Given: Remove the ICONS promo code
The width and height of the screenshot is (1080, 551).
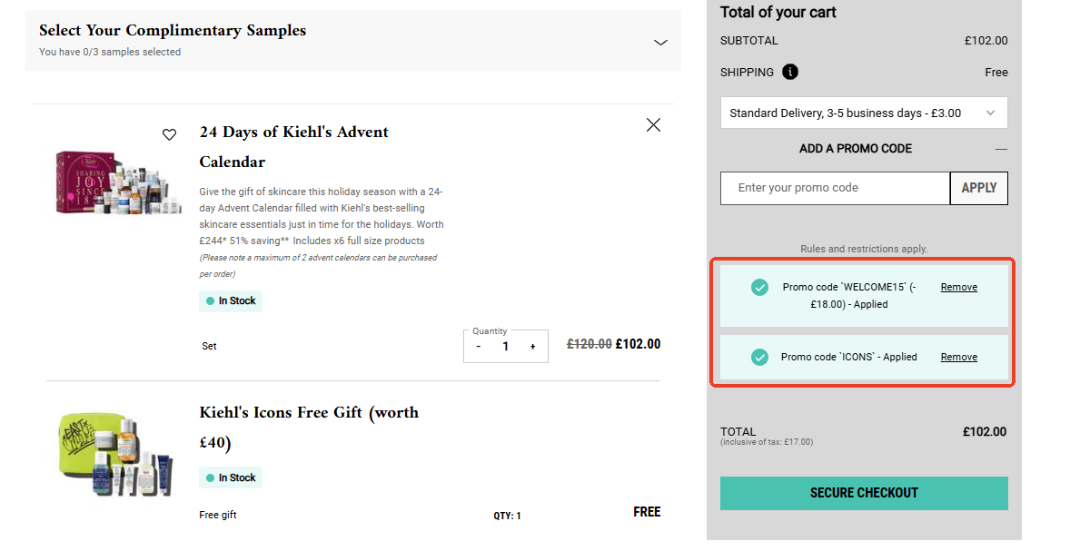Looking at the screenshot, I should (958, 357).
